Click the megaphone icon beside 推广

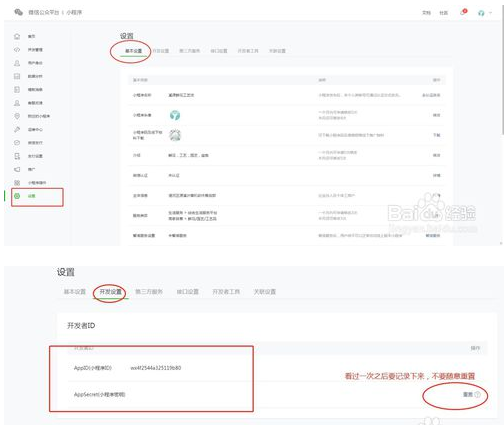click(x=17, y=169)
